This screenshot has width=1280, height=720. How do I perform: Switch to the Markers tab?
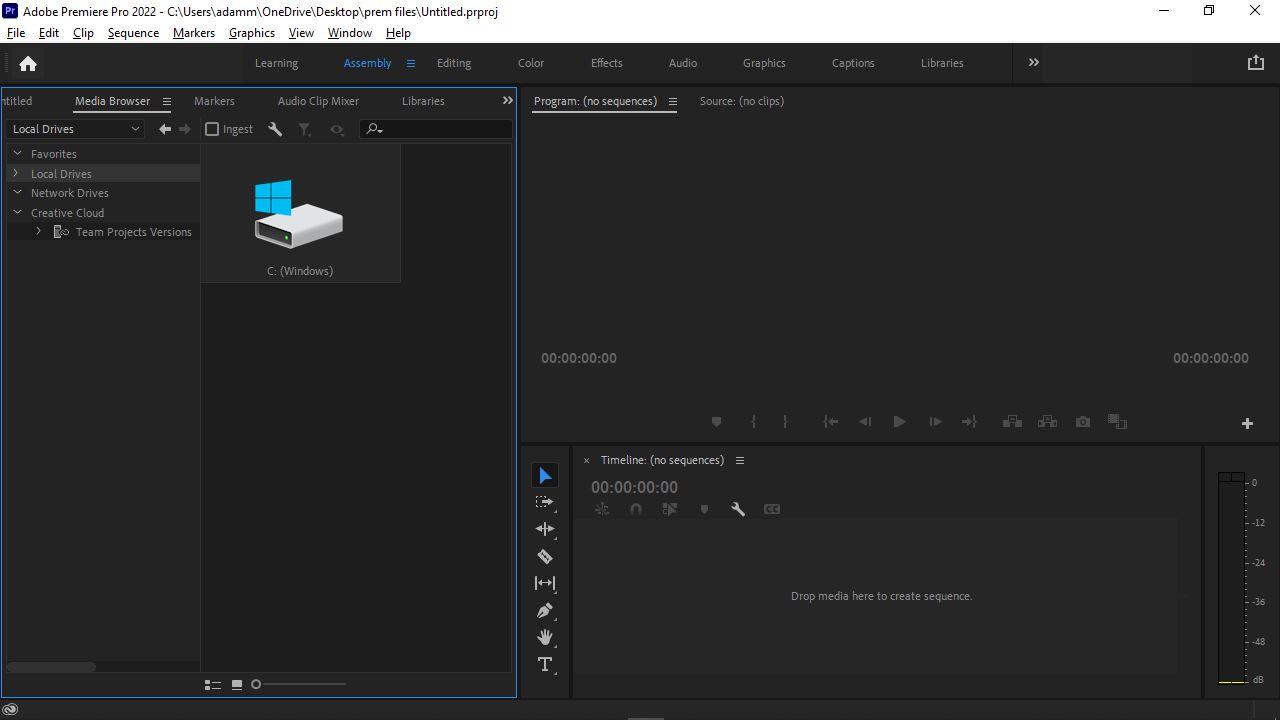coord(214,101)
